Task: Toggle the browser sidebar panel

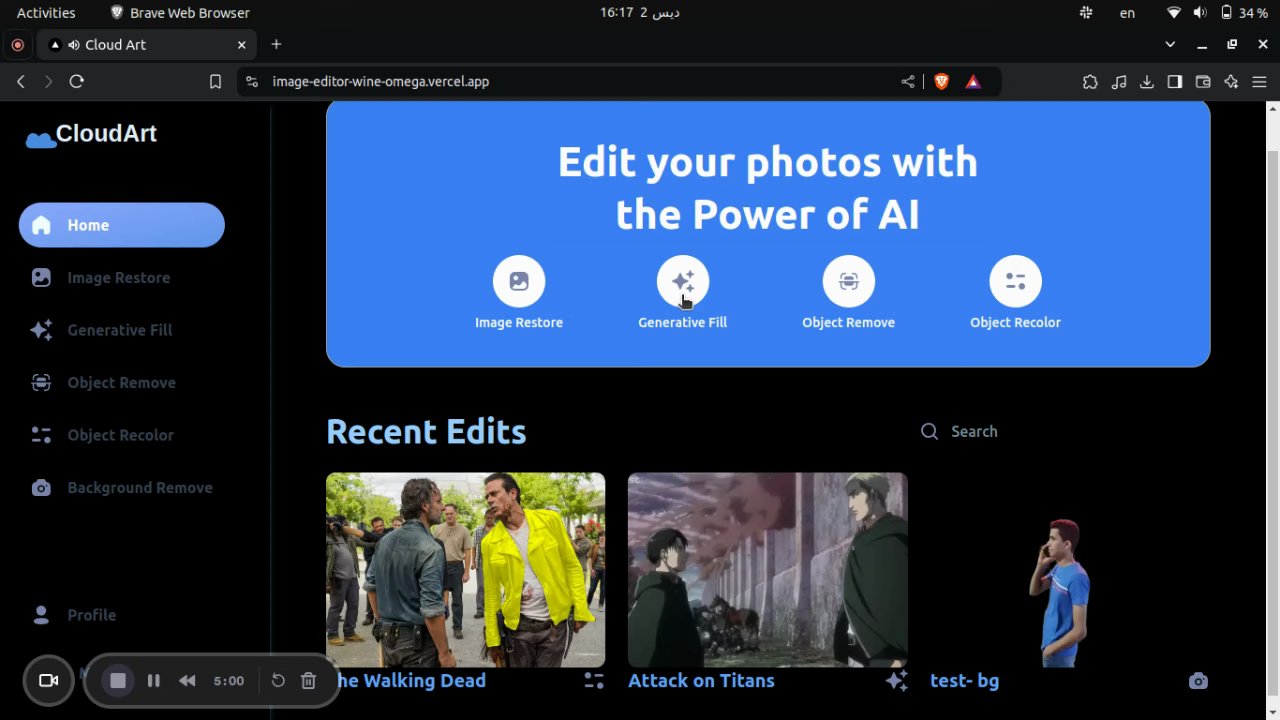Action: click(1175, 81)
